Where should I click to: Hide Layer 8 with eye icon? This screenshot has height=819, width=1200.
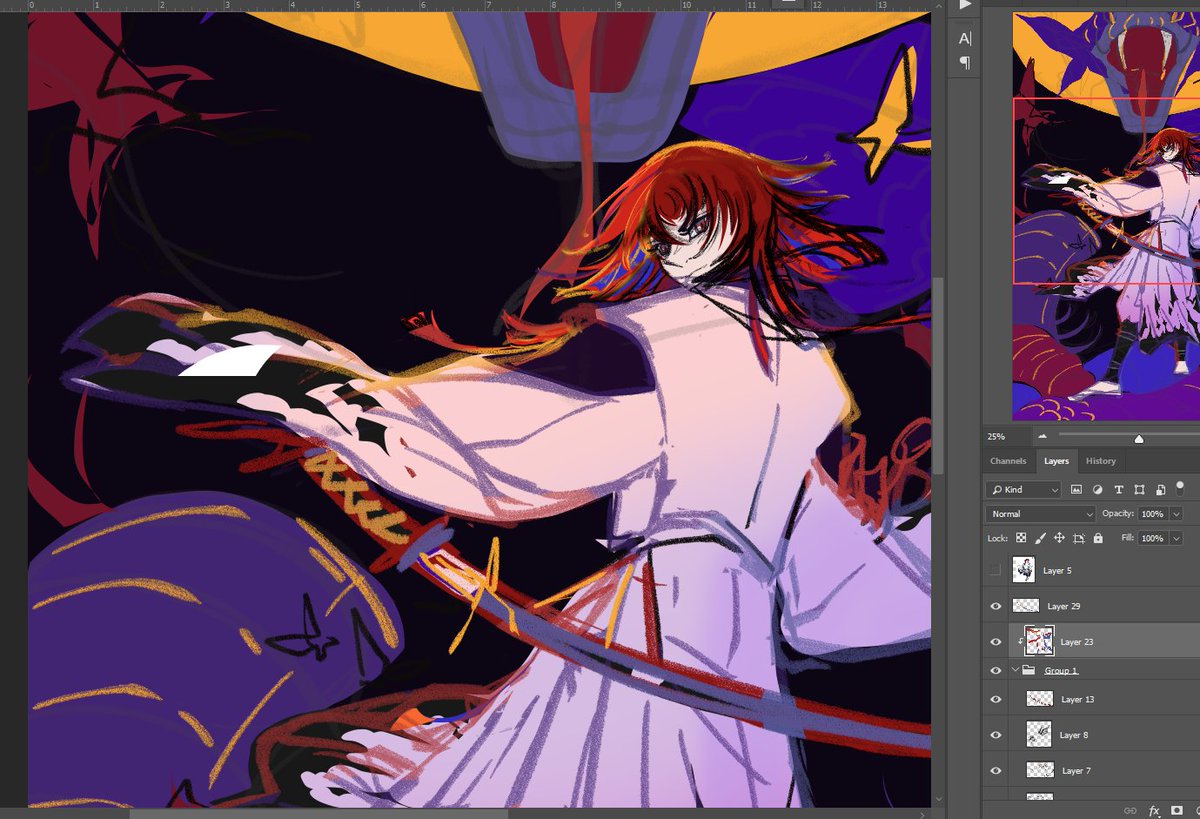click(995, 735)
